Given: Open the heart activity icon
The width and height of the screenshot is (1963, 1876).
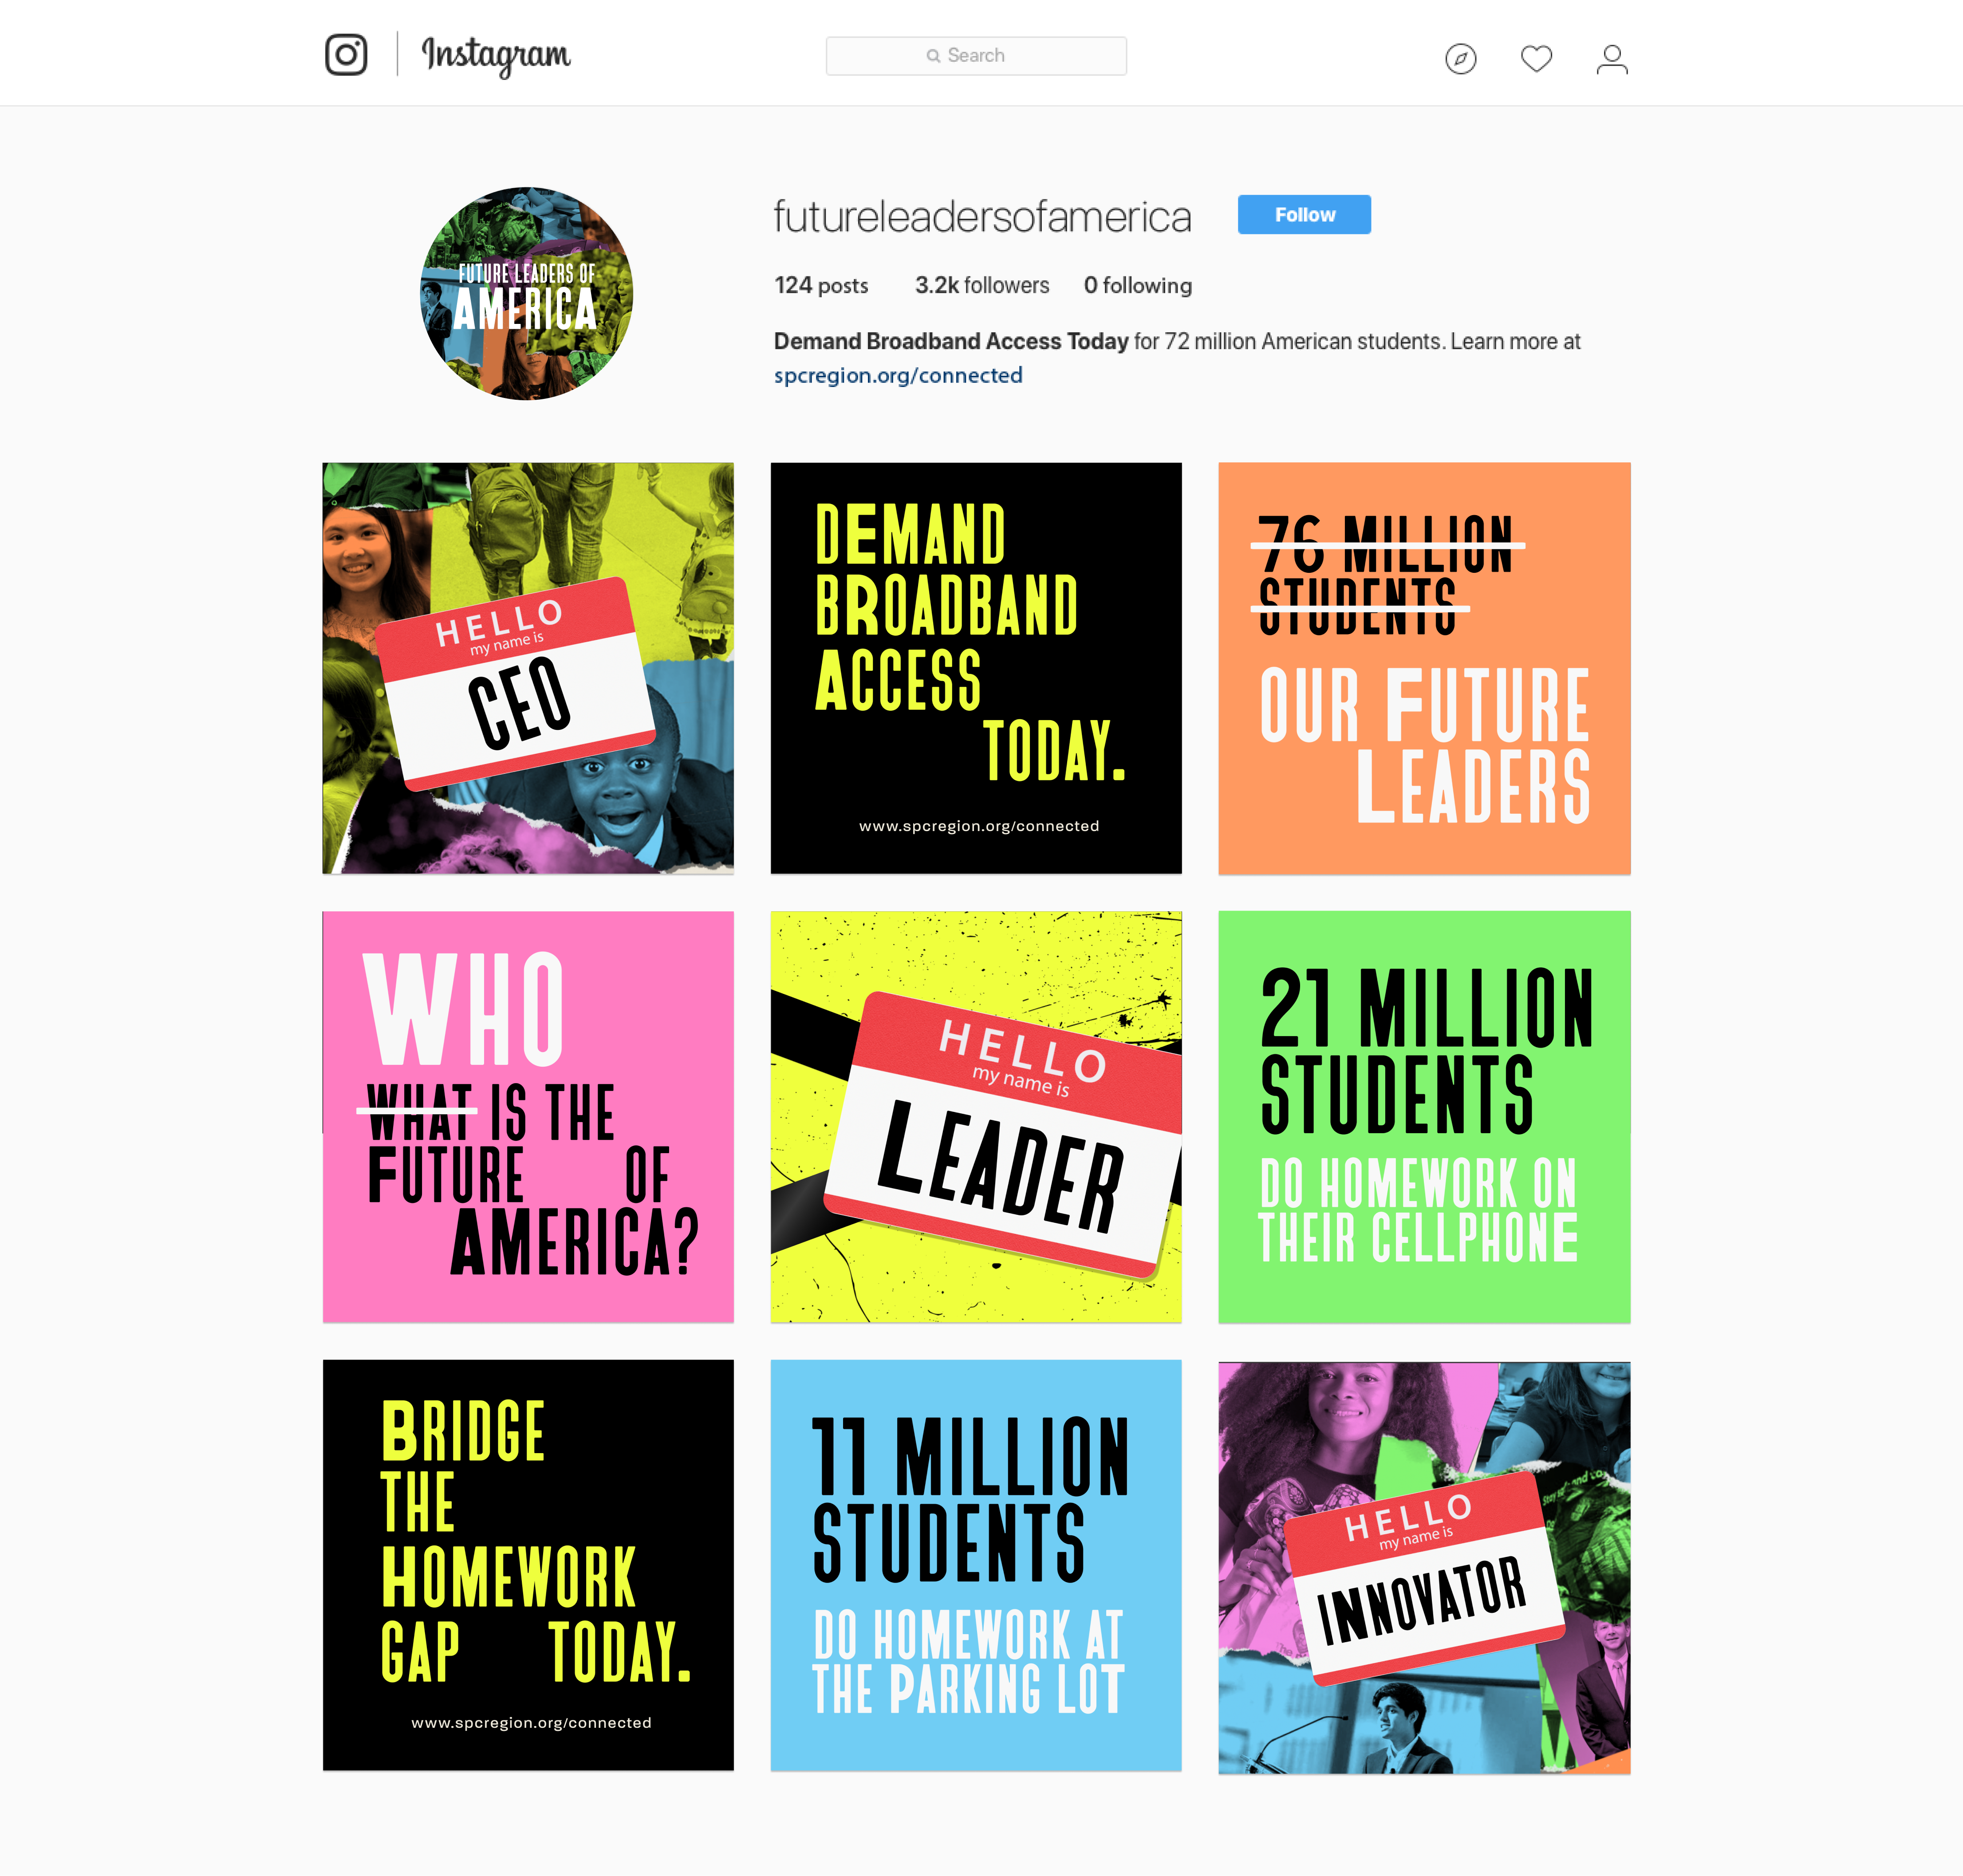Looking at the screenshot, I should click(1536, 59).
